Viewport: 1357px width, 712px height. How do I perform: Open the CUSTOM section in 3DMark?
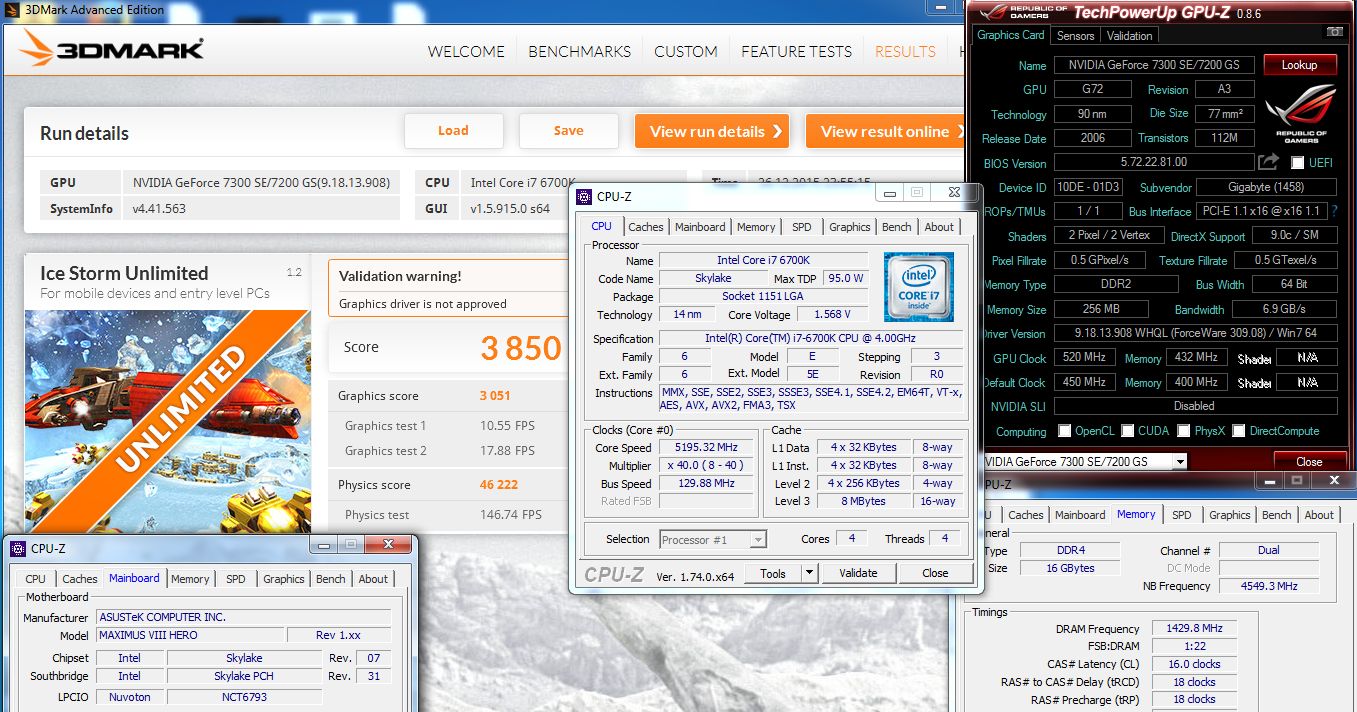click(685, 51)
